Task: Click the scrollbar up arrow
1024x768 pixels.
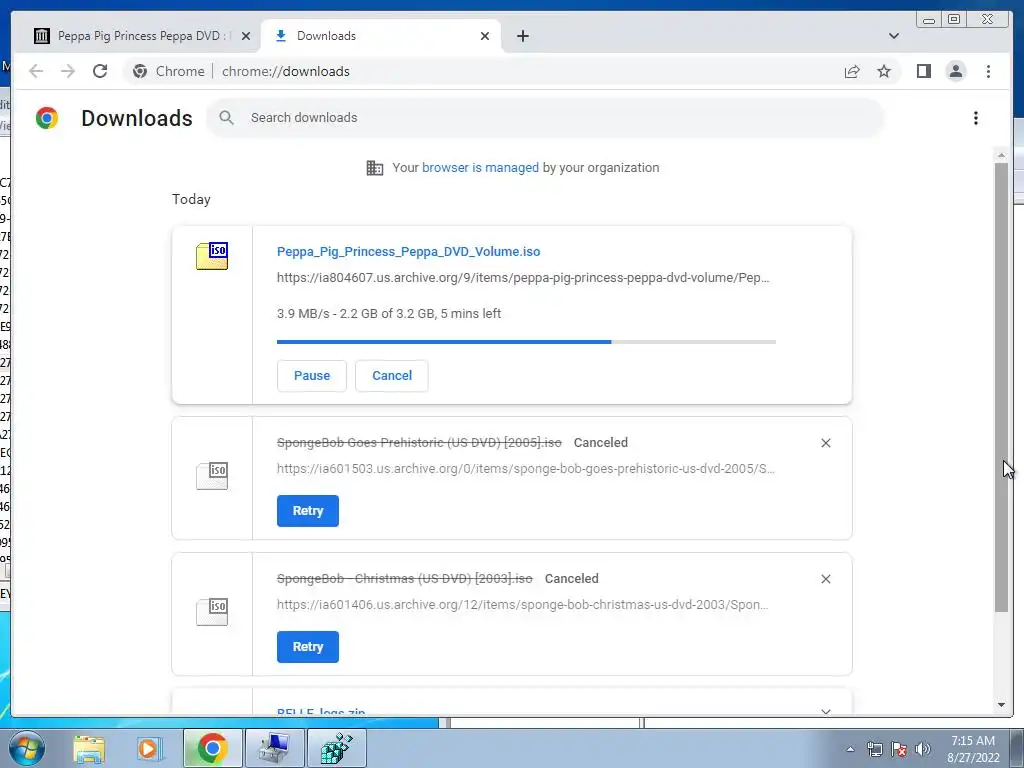Action: click(1001, 155)
